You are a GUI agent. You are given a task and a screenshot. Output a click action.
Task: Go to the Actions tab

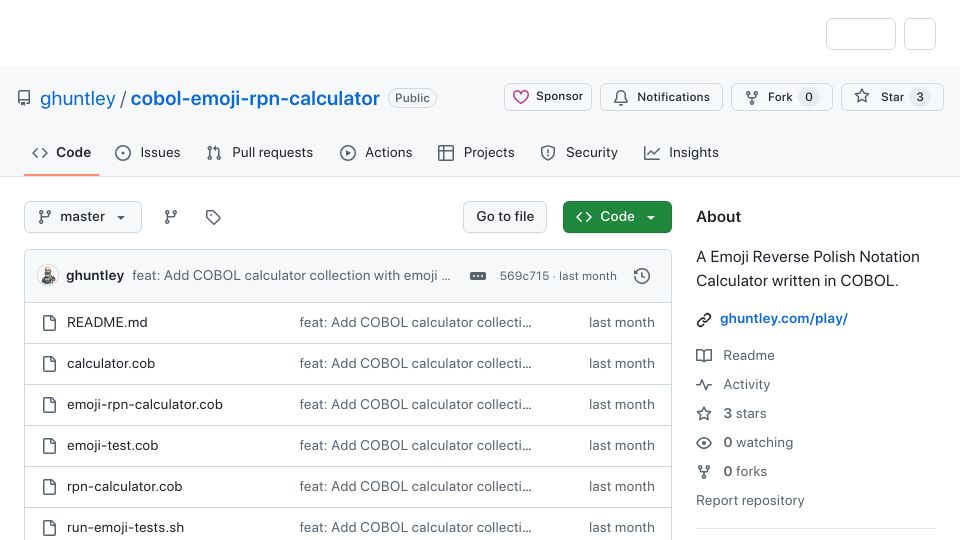coord(376,152)
